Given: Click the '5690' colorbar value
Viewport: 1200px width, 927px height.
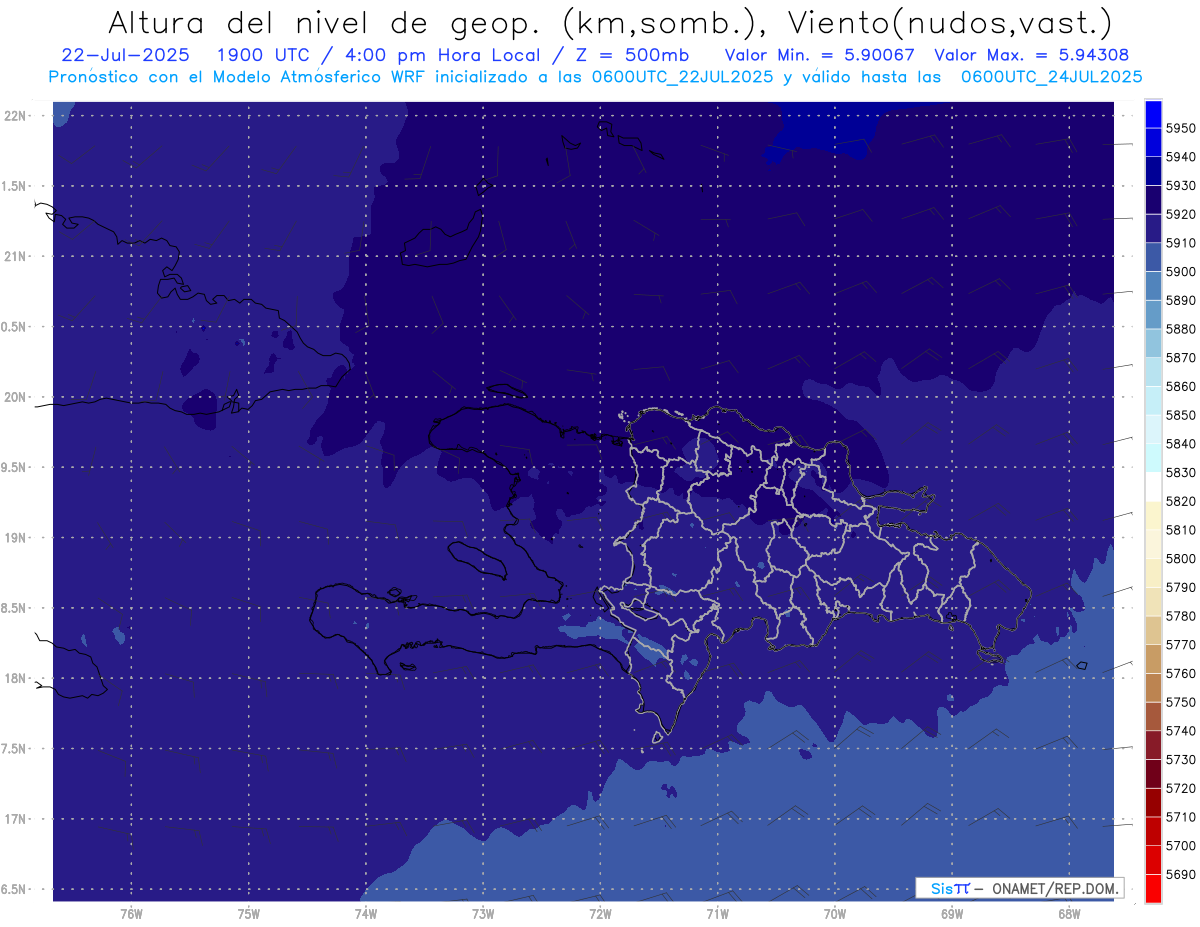Looking at the screenshot, I should pyautogui.click(x=1180, y=874).
